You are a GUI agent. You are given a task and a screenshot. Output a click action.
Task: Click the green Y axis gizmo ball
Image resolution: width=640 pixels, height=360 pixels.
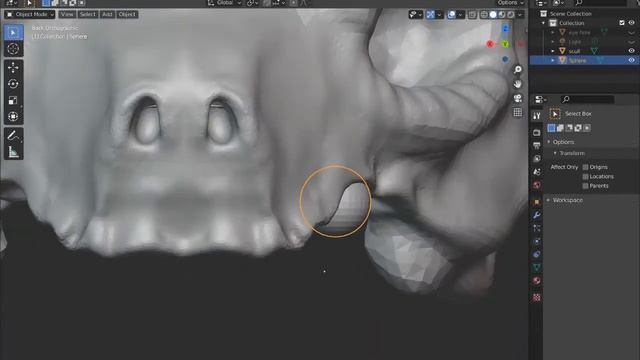click(505, 44)
